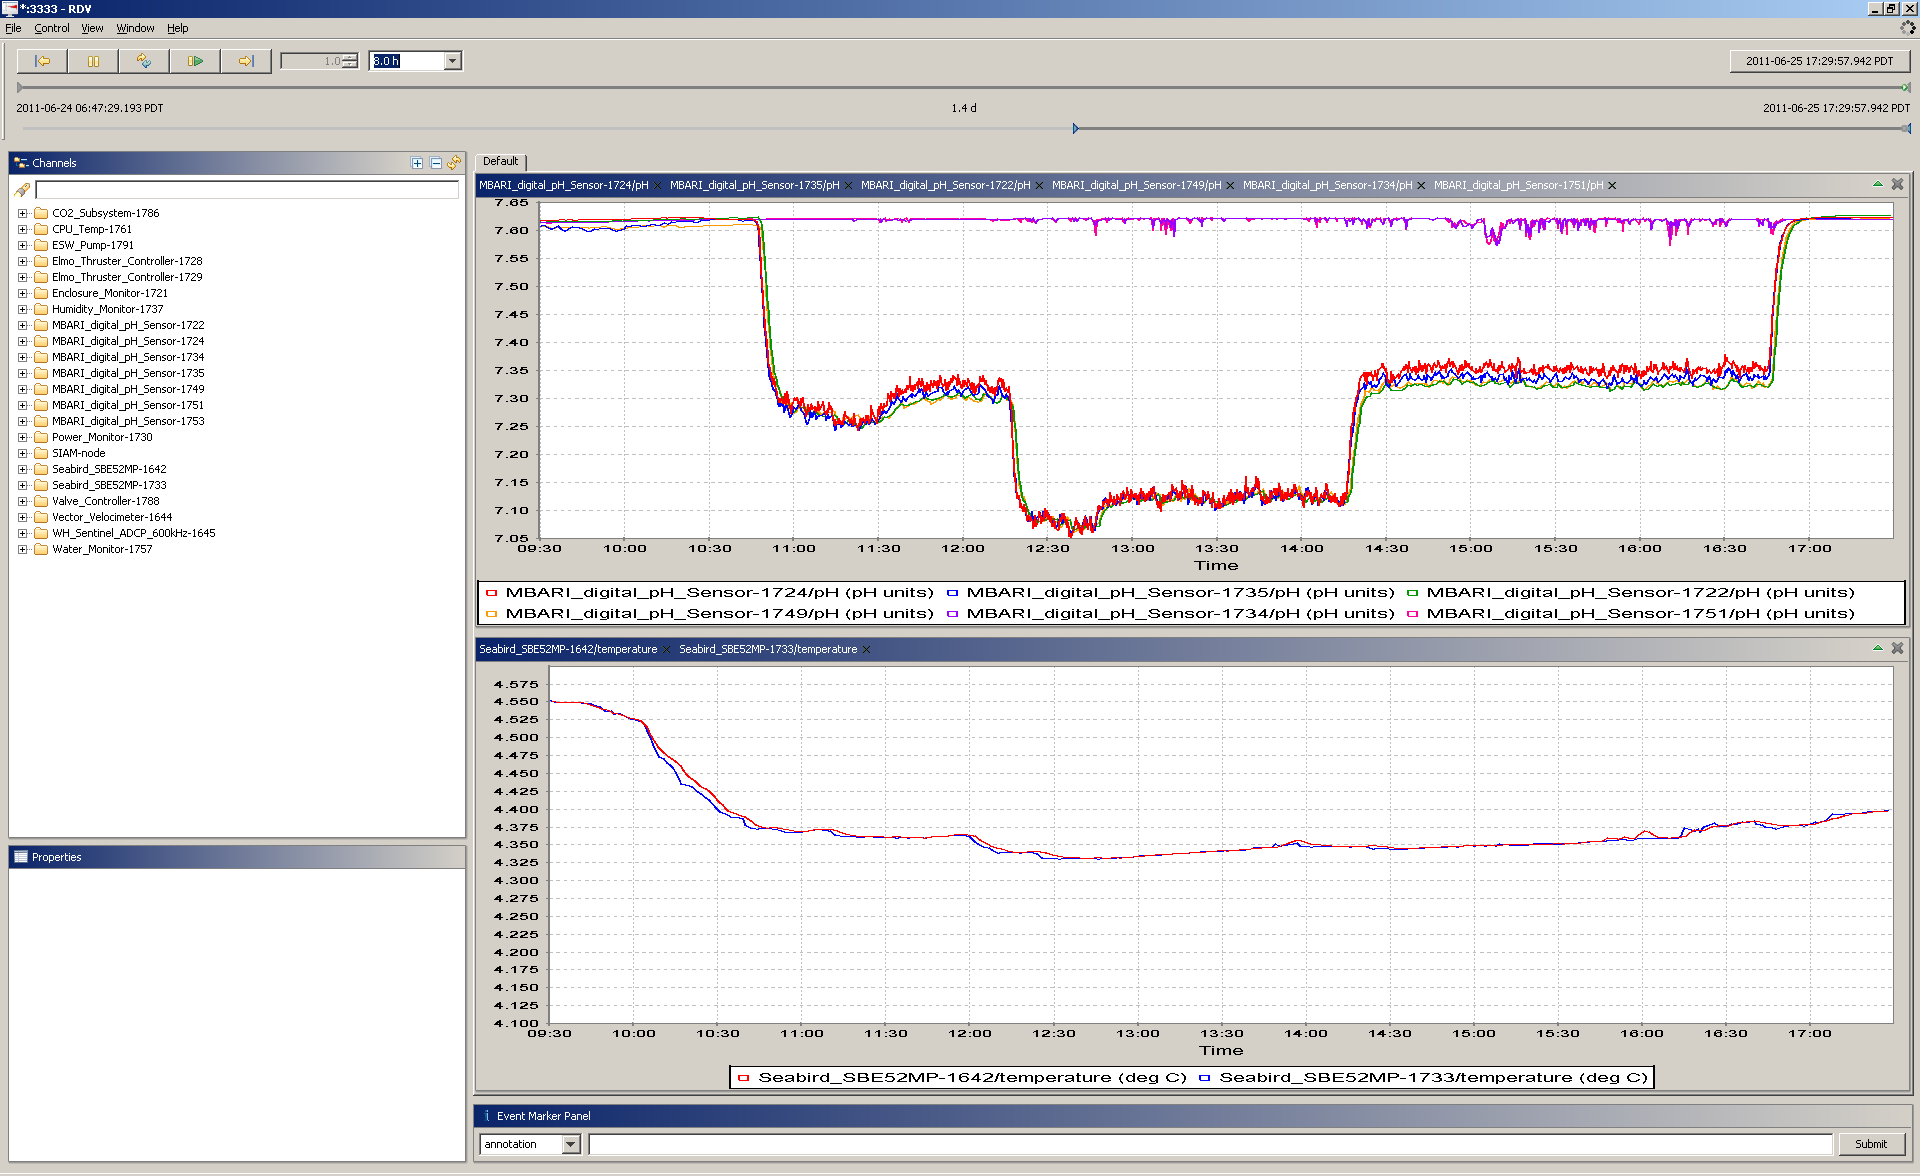Expand the CPU_Temp-1761 node
This screenshot has height=1176, width=1920.
[x=22, y=229]
